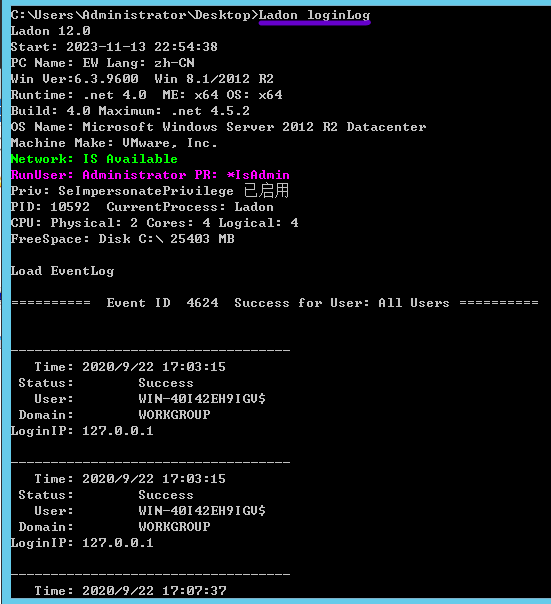Click 'Status: Success' in the second log entry

click(106, 495)
